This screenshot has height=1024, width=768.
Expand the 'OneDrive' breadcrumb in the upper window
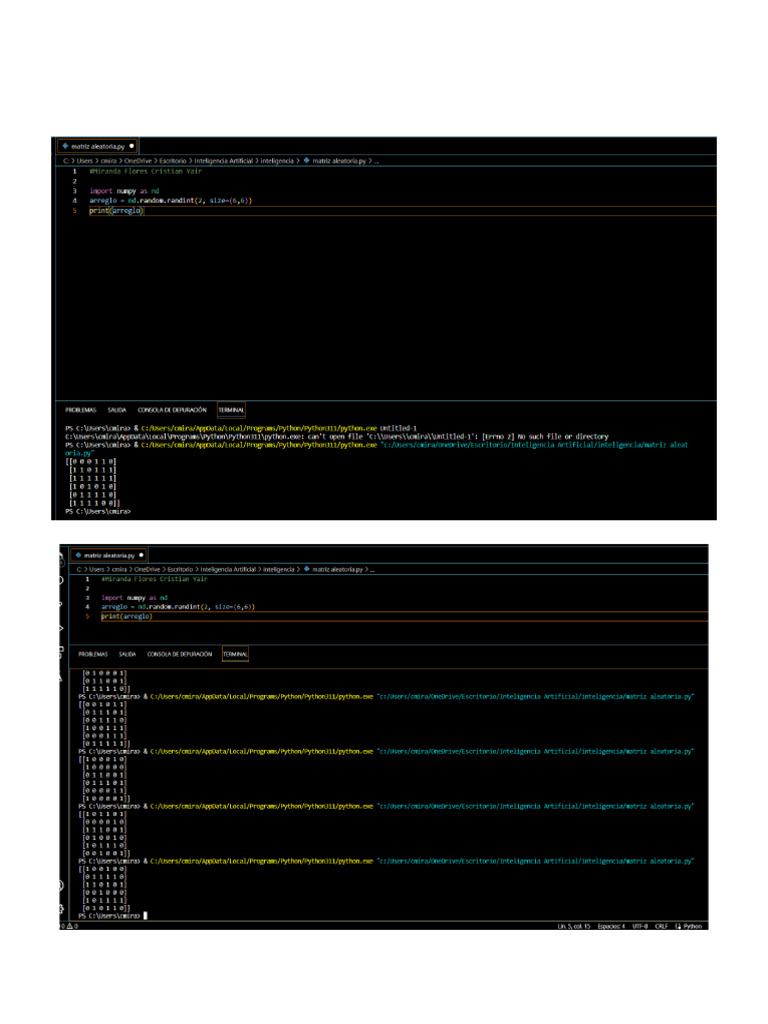click(138, 160)
